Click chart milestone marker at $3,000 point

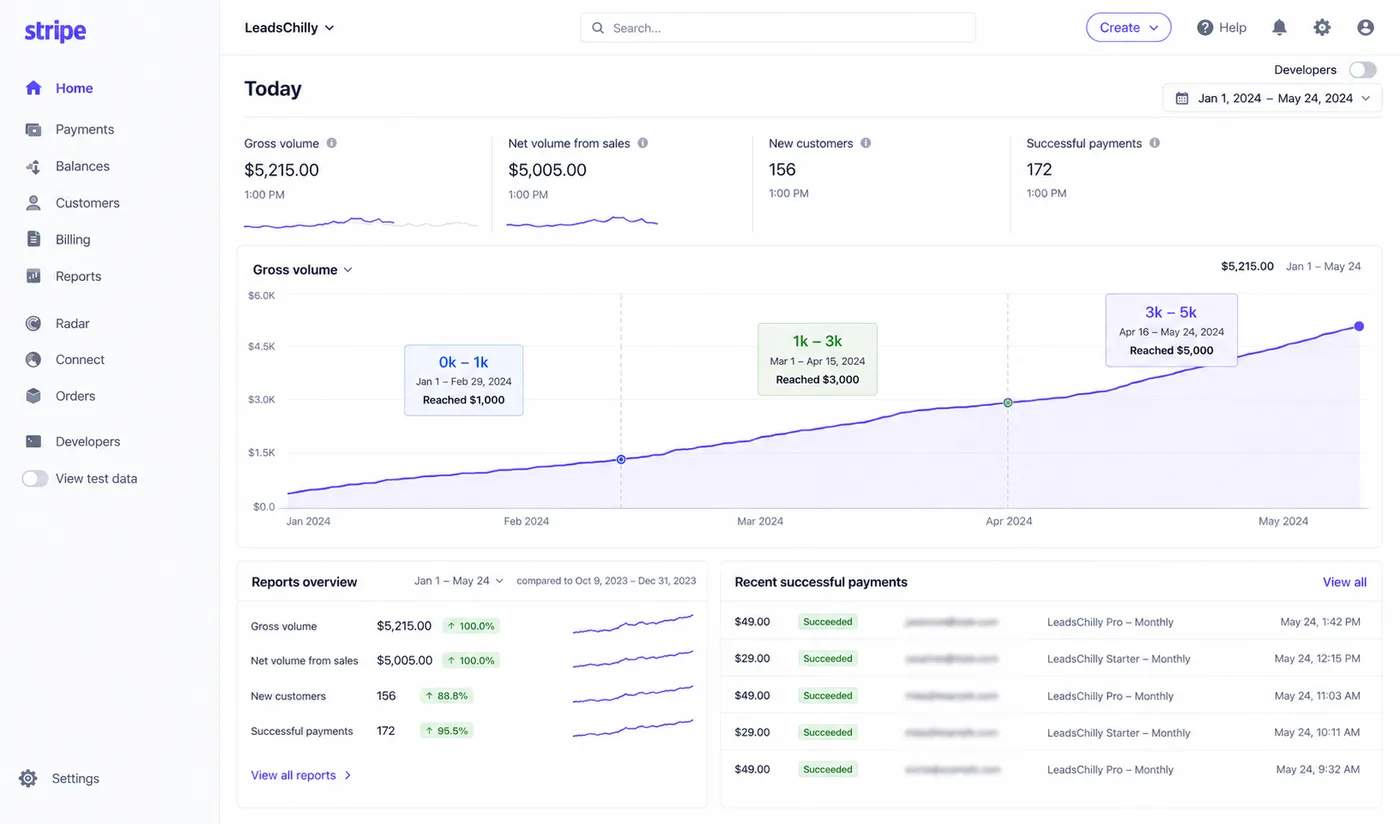click(1008, 402)
